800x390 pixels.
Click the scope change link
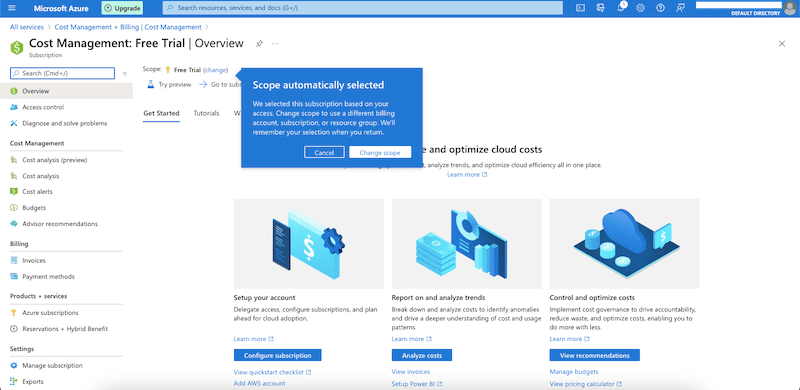[x=215, y=70]
